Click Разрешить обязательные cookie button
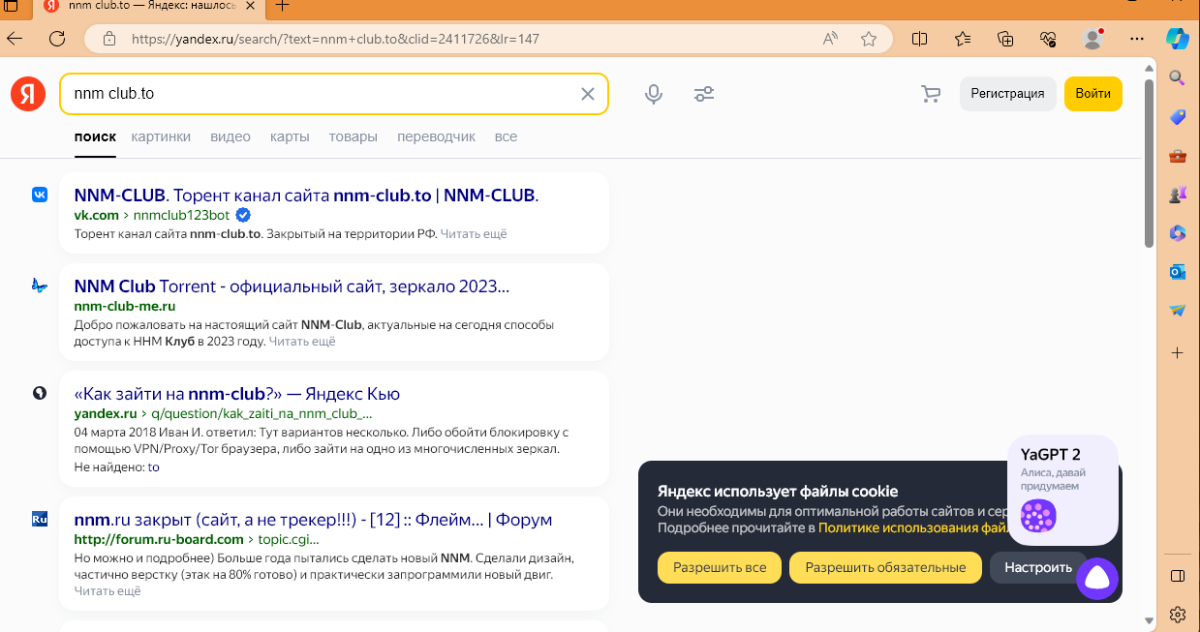 click(885, 567)
